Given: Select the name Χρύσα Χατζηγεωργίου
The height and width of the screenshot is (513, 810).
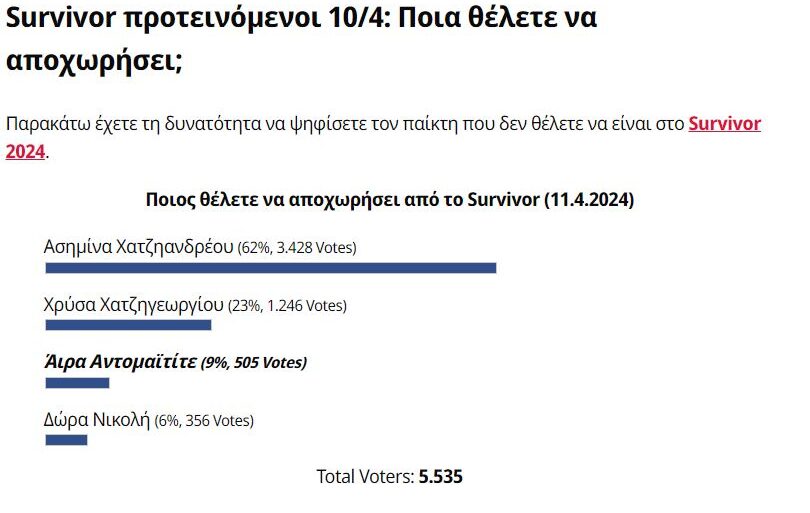Looking at the screenshot, I should coord(134,304).
